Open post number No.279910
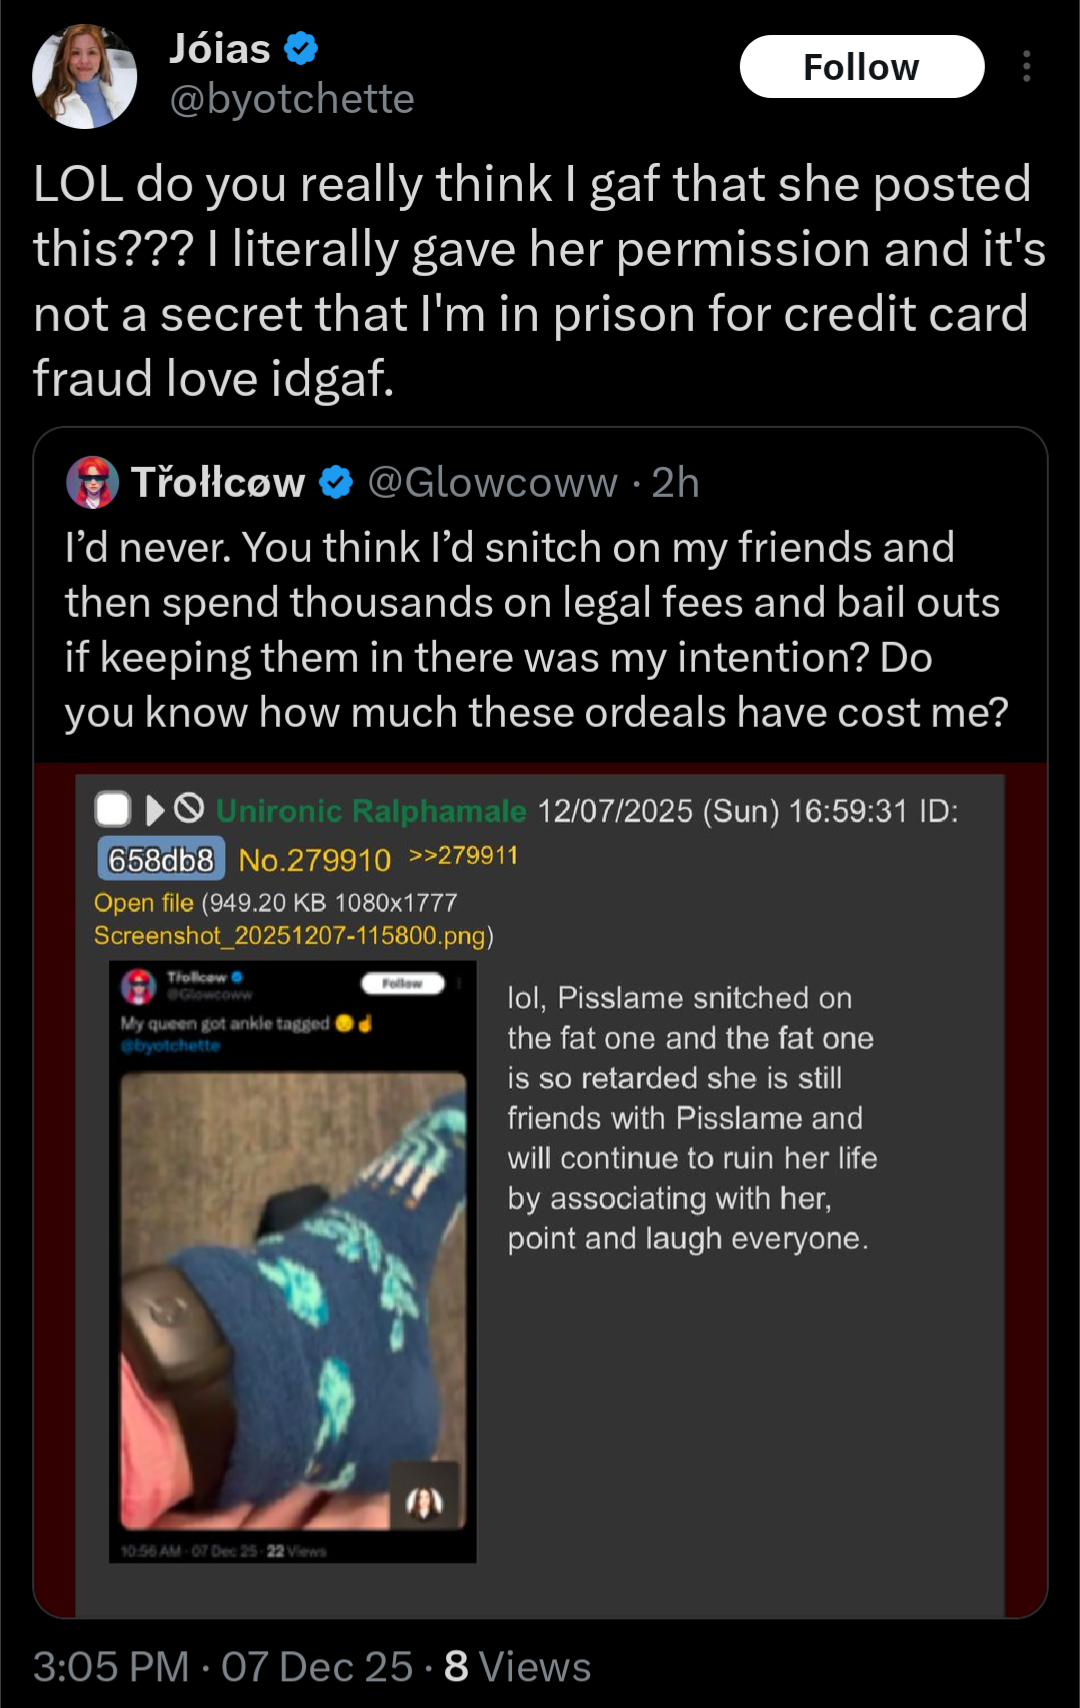The image size is (1080, 1708). [x=315, y=860]
